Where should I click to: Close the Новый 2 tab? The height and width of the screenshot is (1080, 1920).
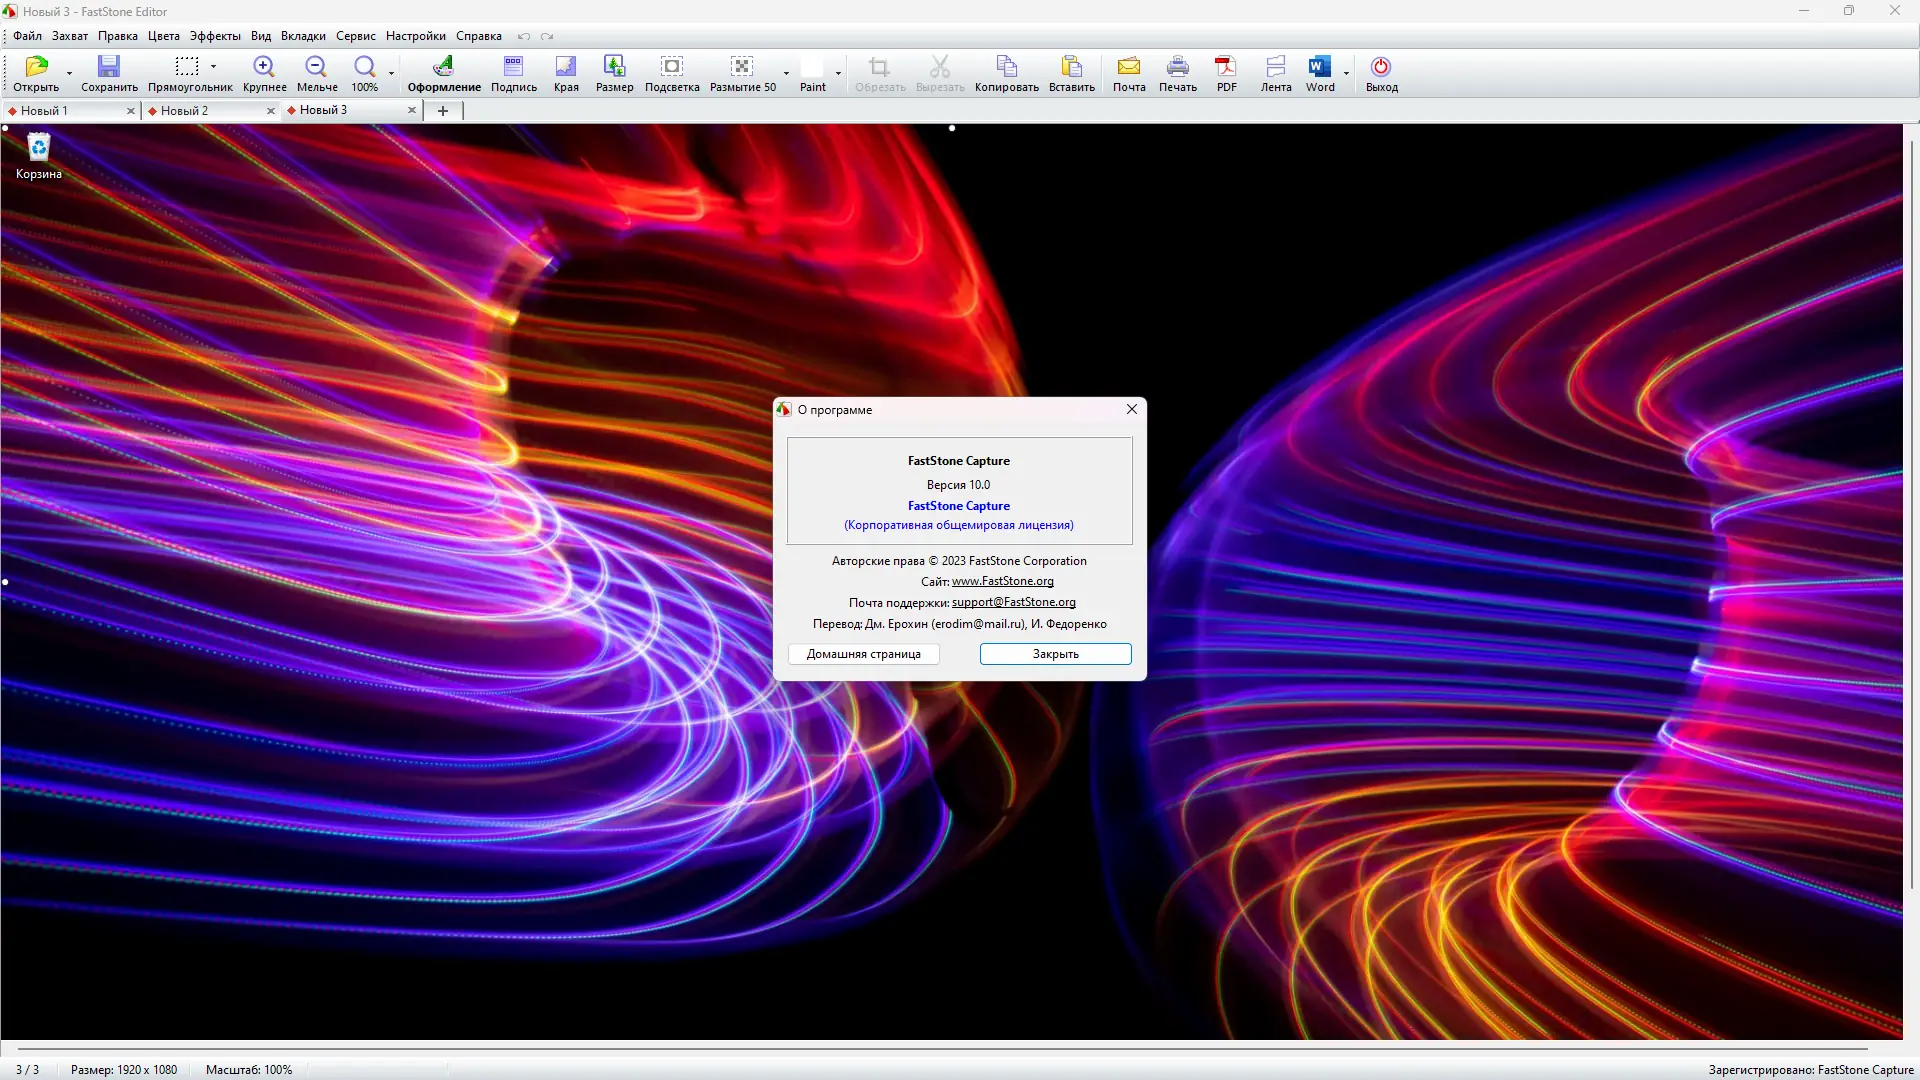tap(270, 111)
